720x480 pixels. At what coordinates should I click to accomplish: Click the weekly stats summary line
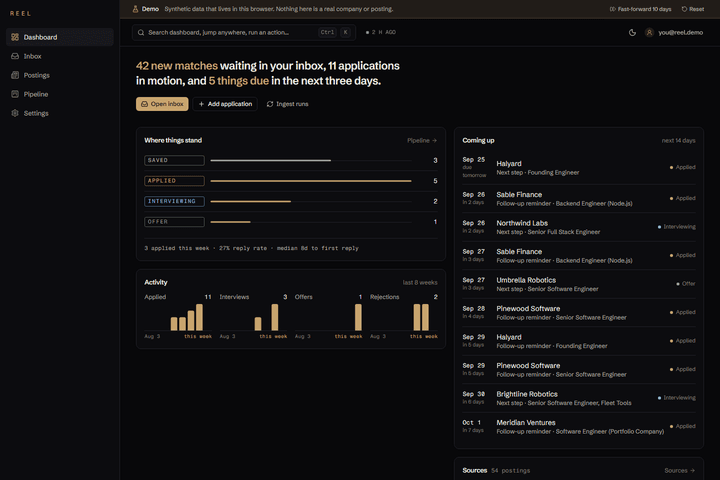pos(252,248)
